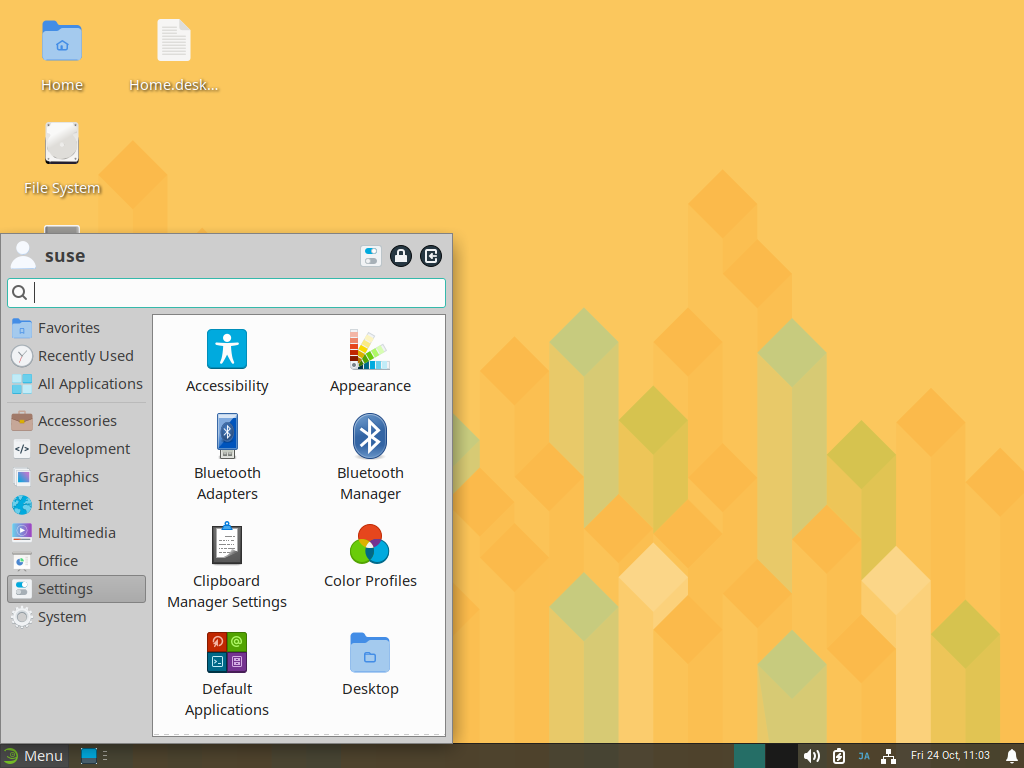Click the application search field

[x=238, y=293]
